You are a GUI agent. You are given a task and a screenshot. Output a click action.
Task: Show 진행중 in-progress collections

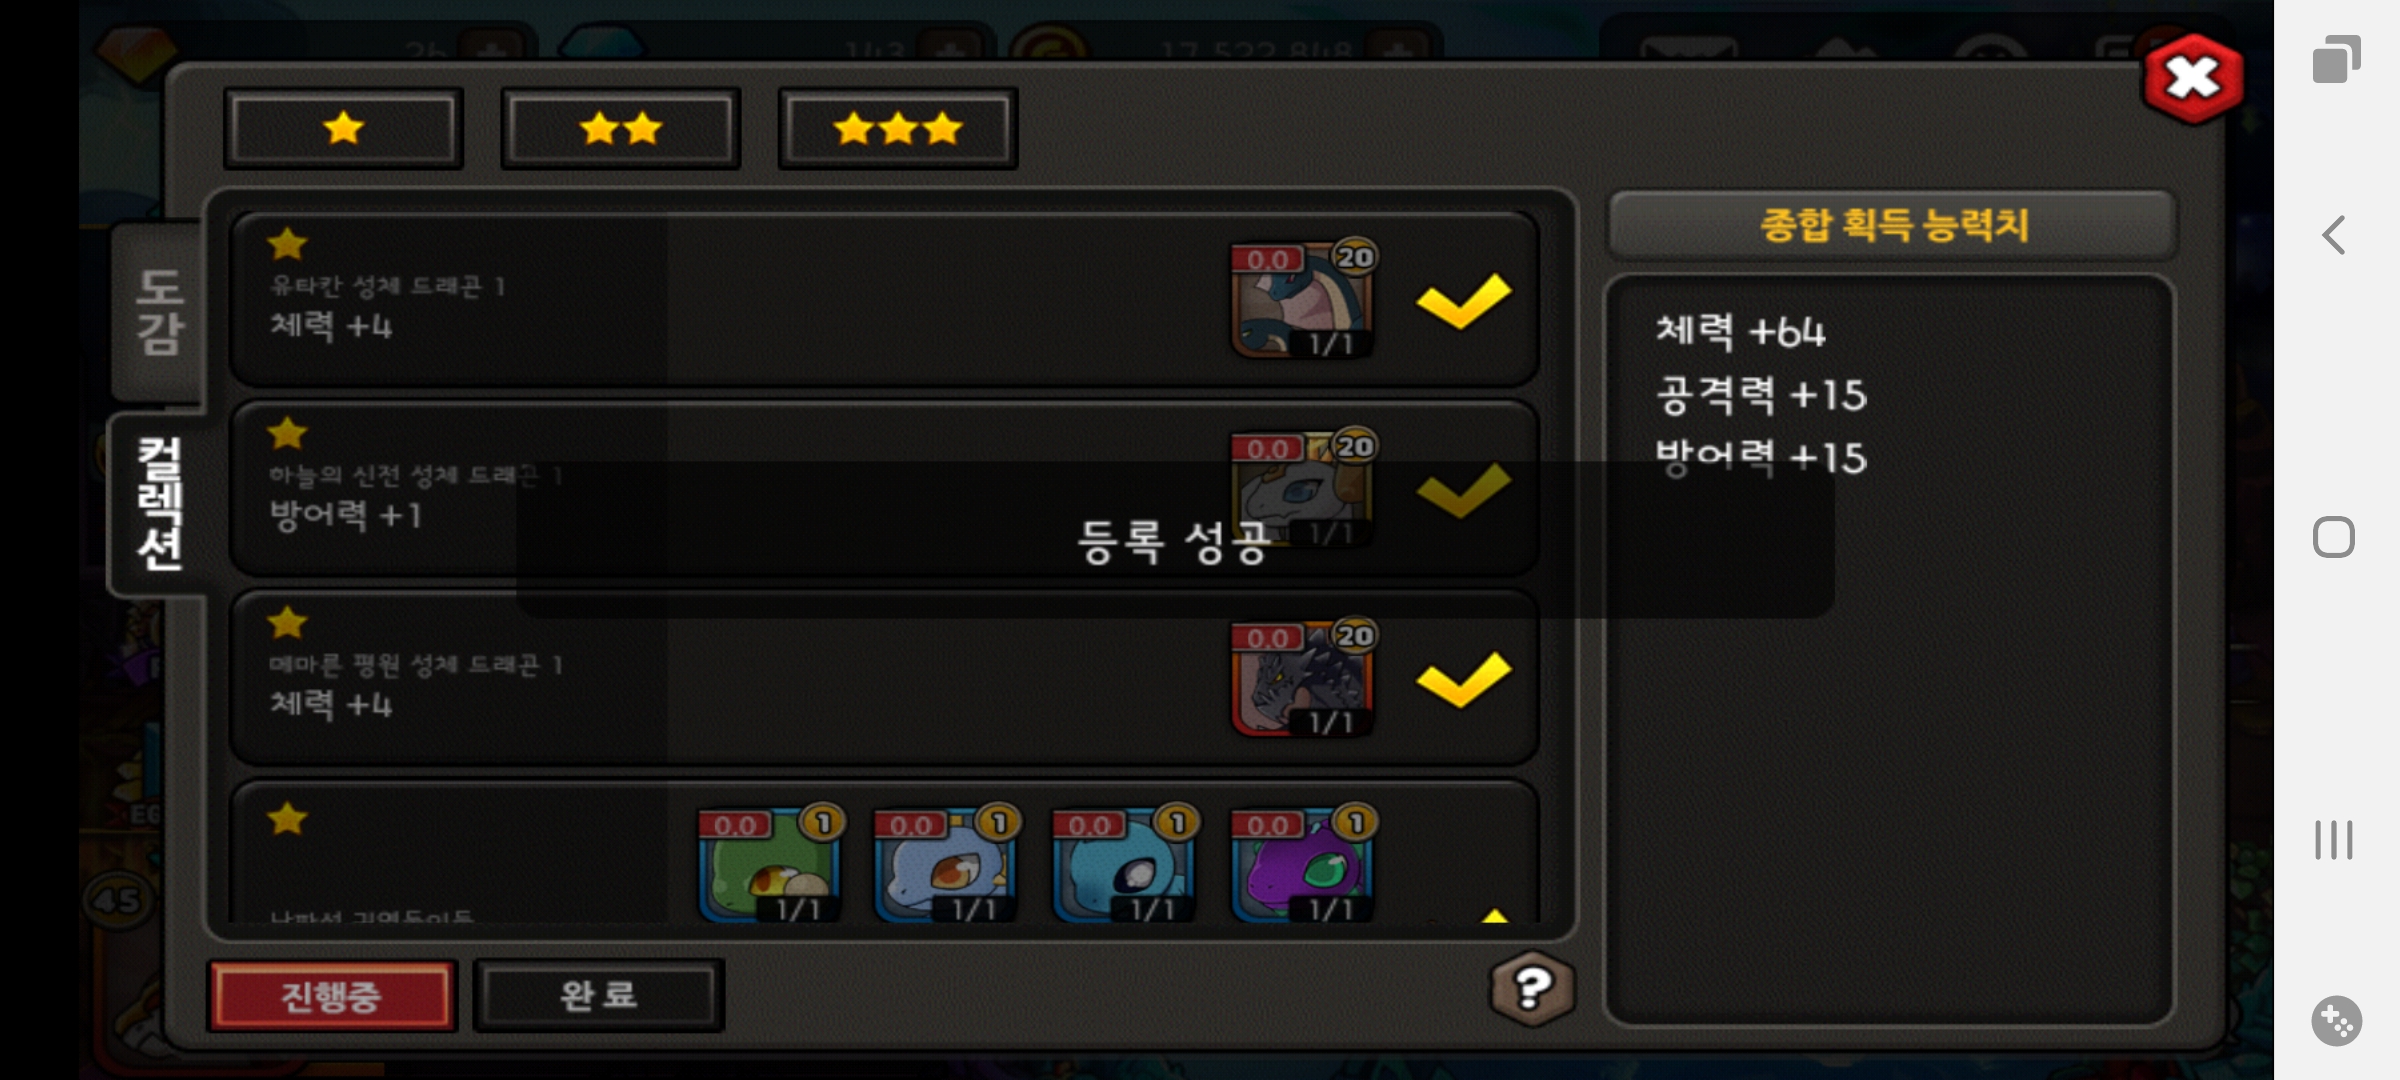coord(331,995)
